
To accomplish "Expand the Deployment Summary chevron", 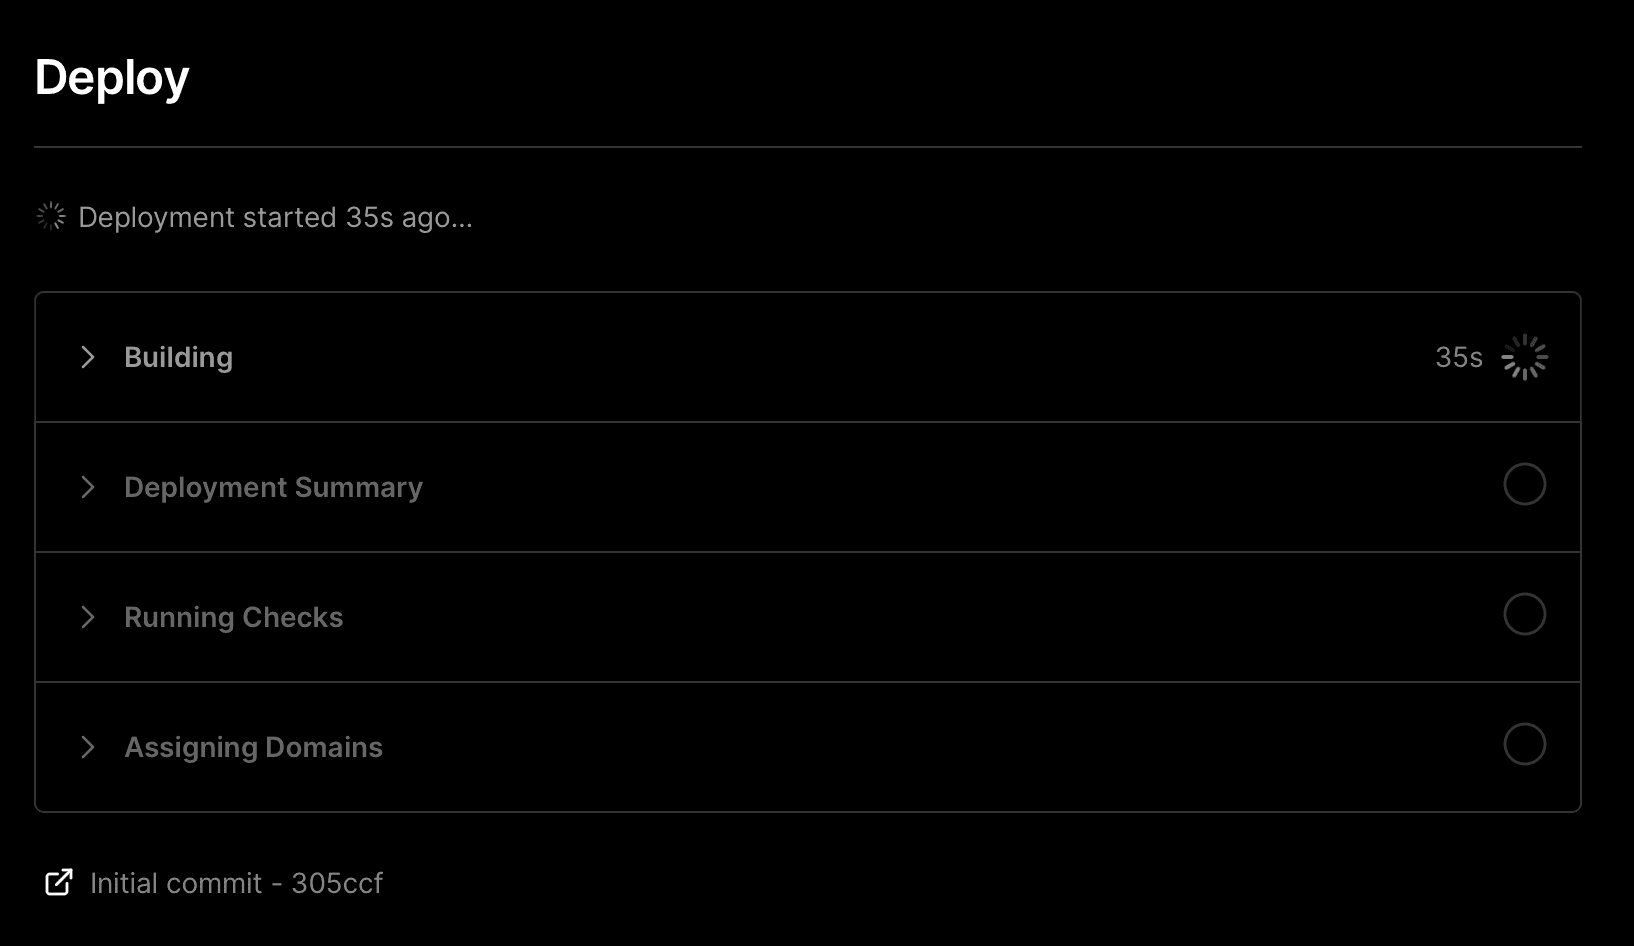I will coord(88,487).
